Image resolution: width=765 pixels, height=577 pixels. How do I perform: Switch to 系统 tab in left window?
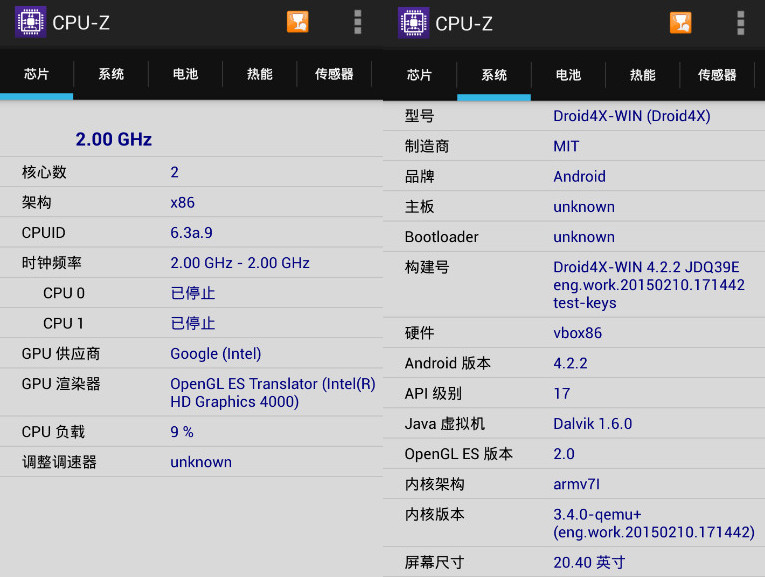(111, 74)
